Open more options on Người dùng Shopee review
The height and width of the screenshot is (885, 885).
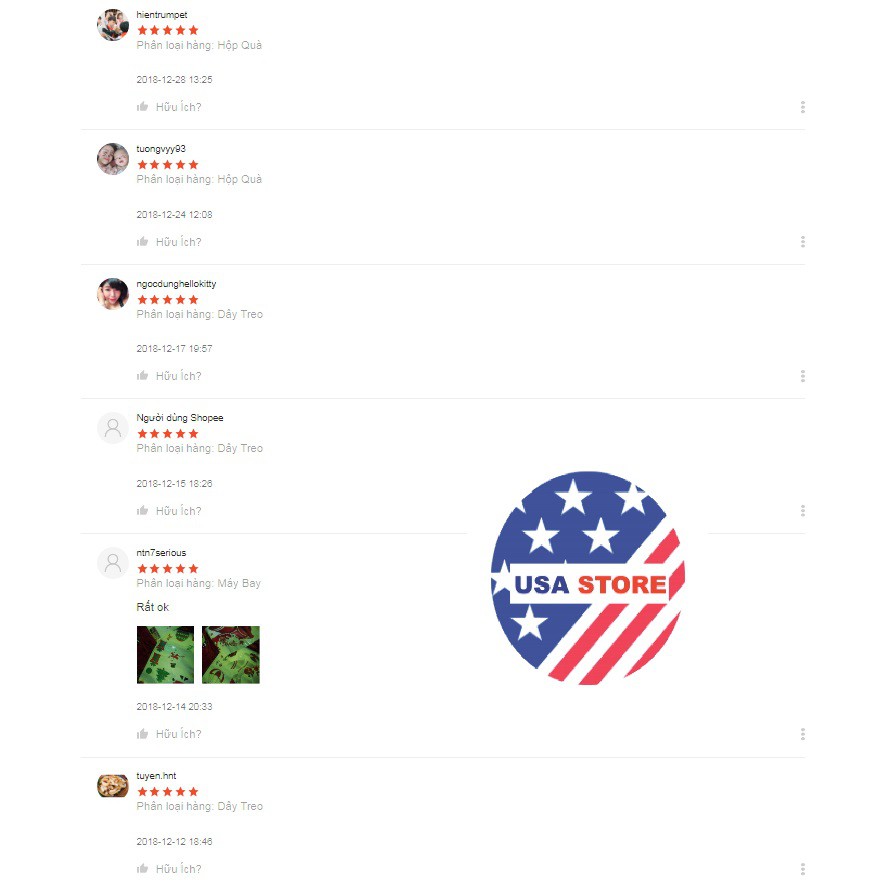(803, 511)
